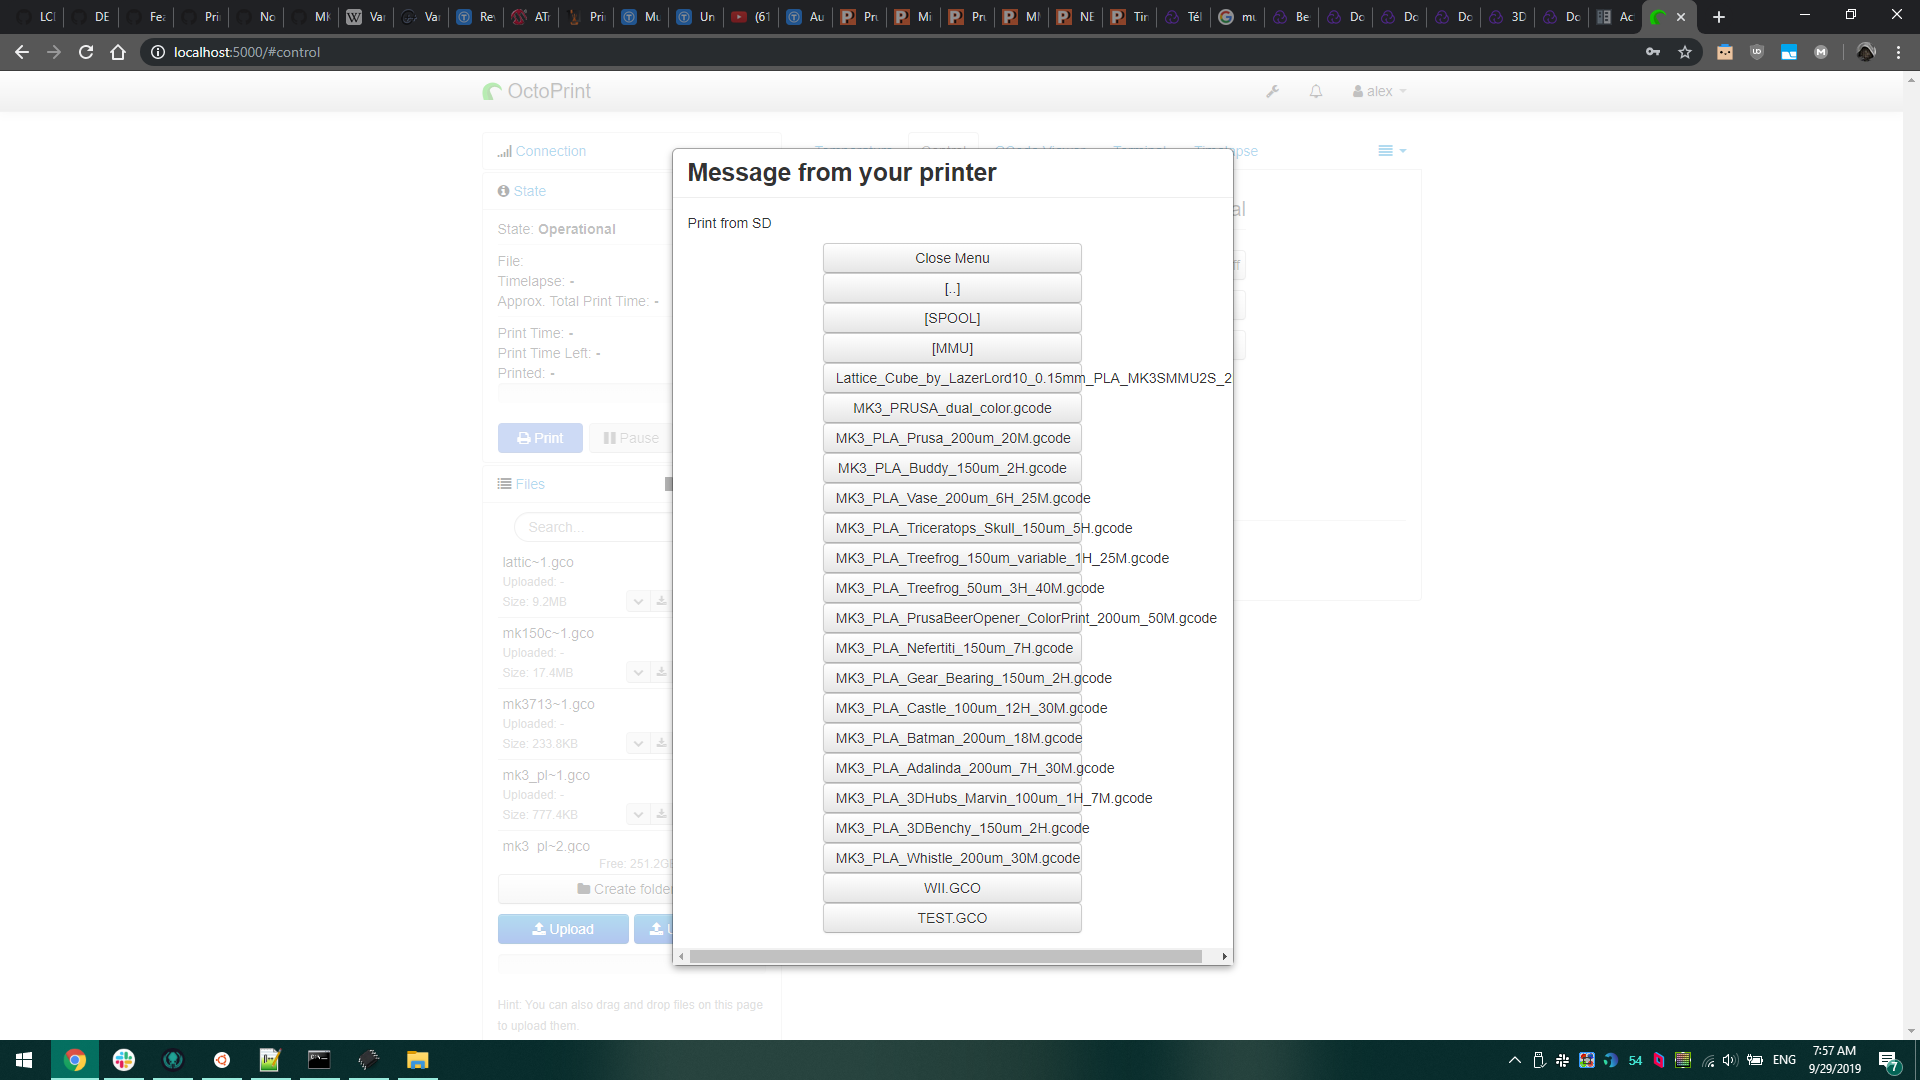Download the lattic~1.gco file
This screenshot has height=1080, width=1920.
click(x=661, y=601)
